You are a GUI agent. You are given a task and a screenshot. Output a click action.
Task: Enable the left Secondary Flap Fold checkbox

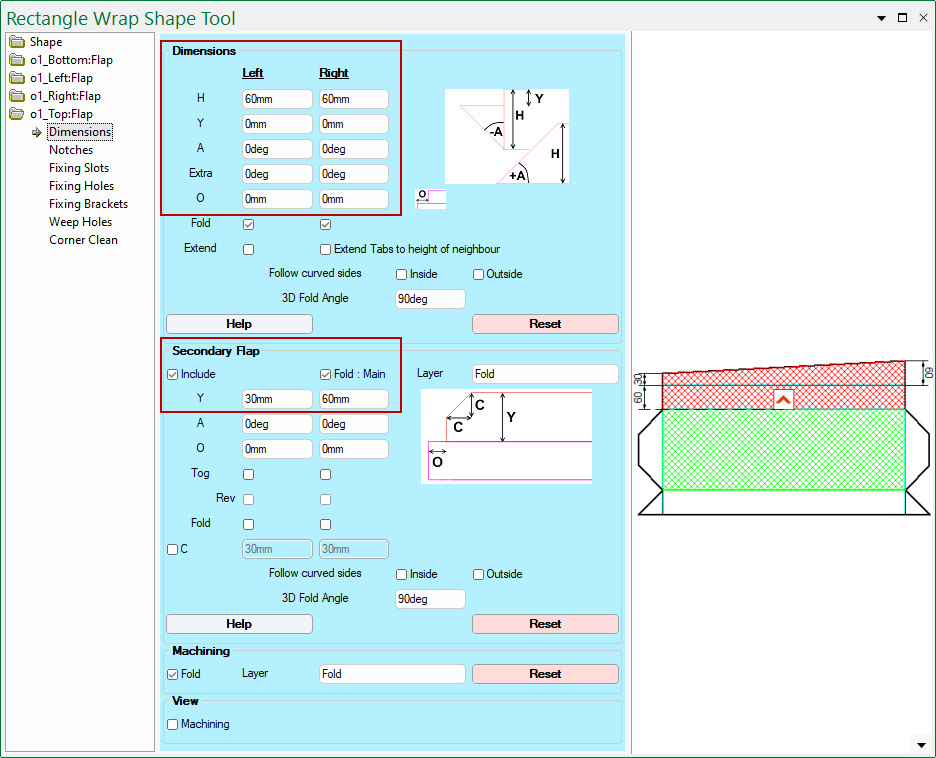[248, 525]
